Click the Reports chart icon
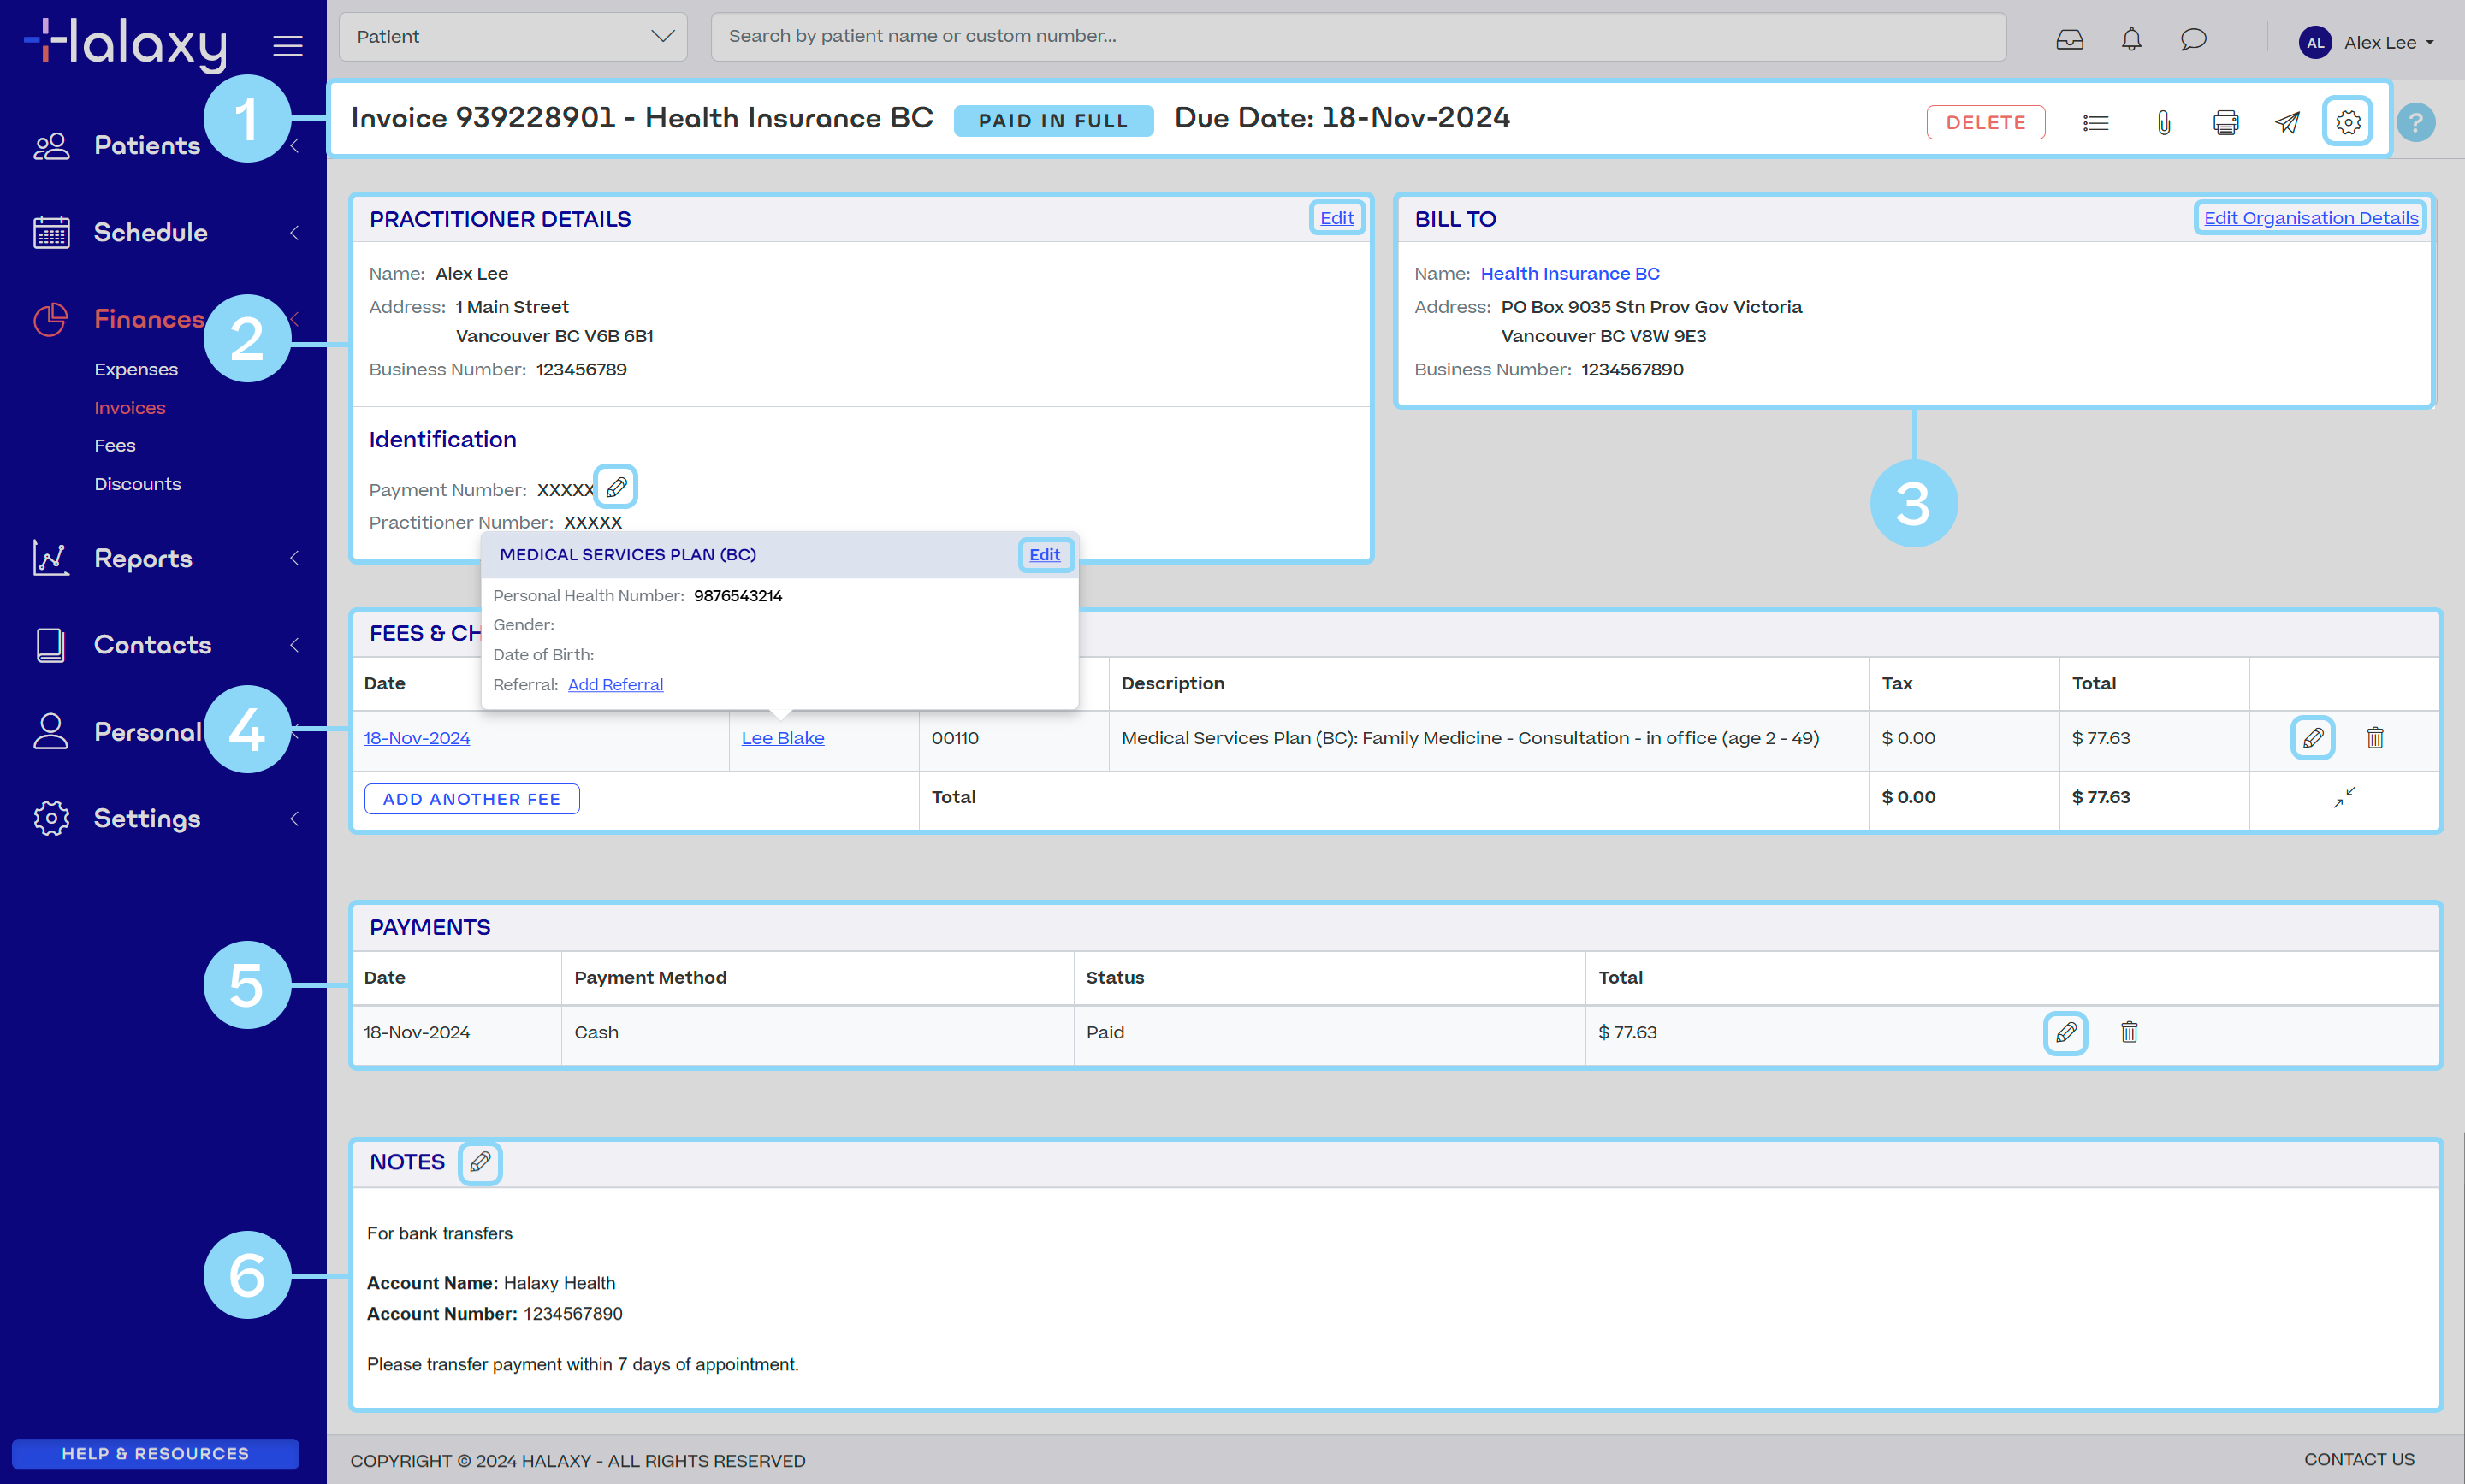2465x1484 pixels. (51, 558)
